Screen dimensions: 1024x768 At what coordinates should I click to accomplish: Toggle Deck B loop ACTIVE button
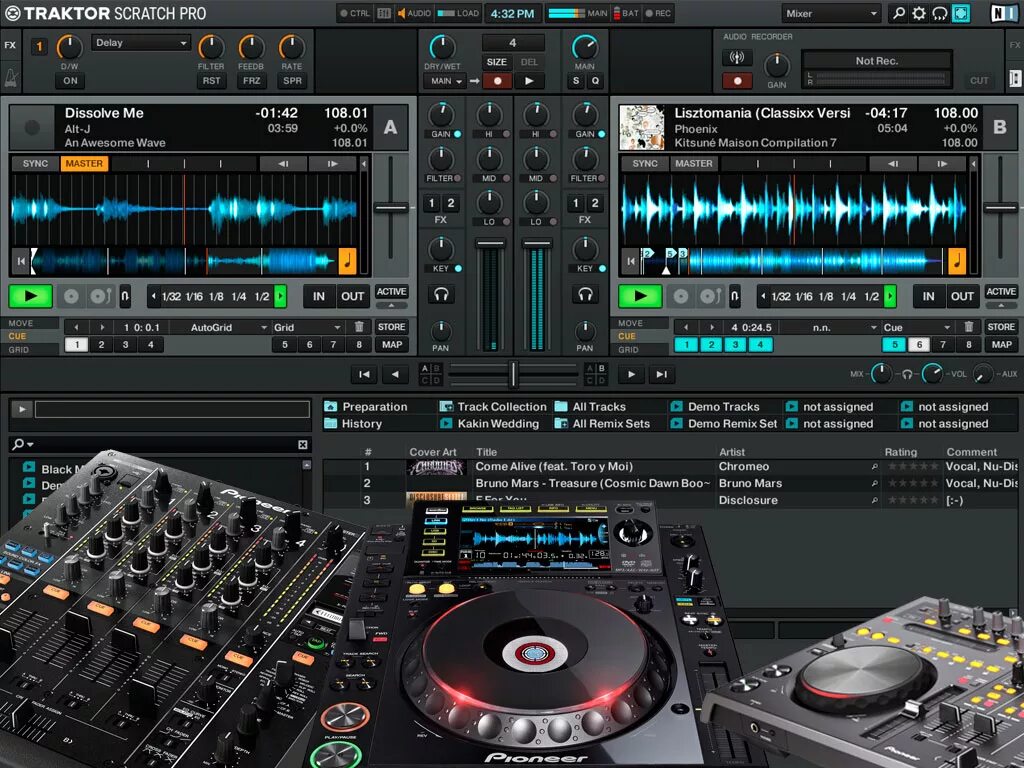click(x=1000, y=292)
